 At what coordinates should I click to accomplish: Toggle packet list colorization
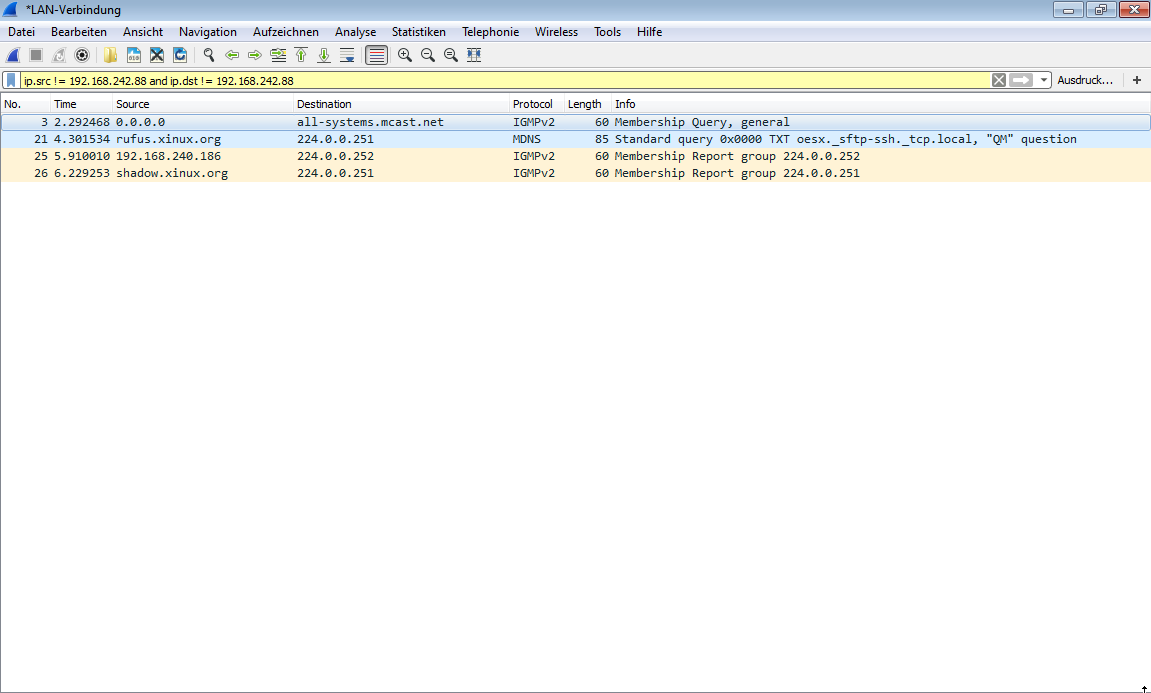[x=375, y=55]
